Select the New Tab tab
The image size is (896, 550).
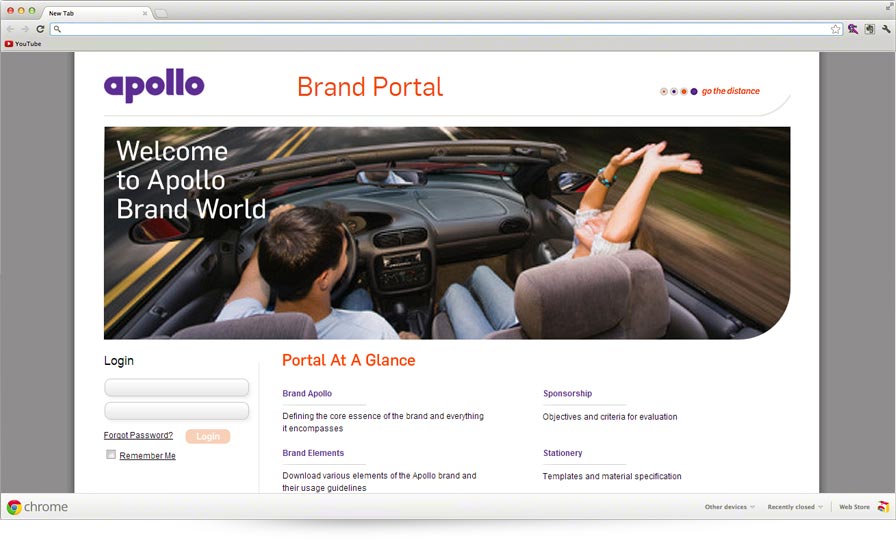pos(96,13)
